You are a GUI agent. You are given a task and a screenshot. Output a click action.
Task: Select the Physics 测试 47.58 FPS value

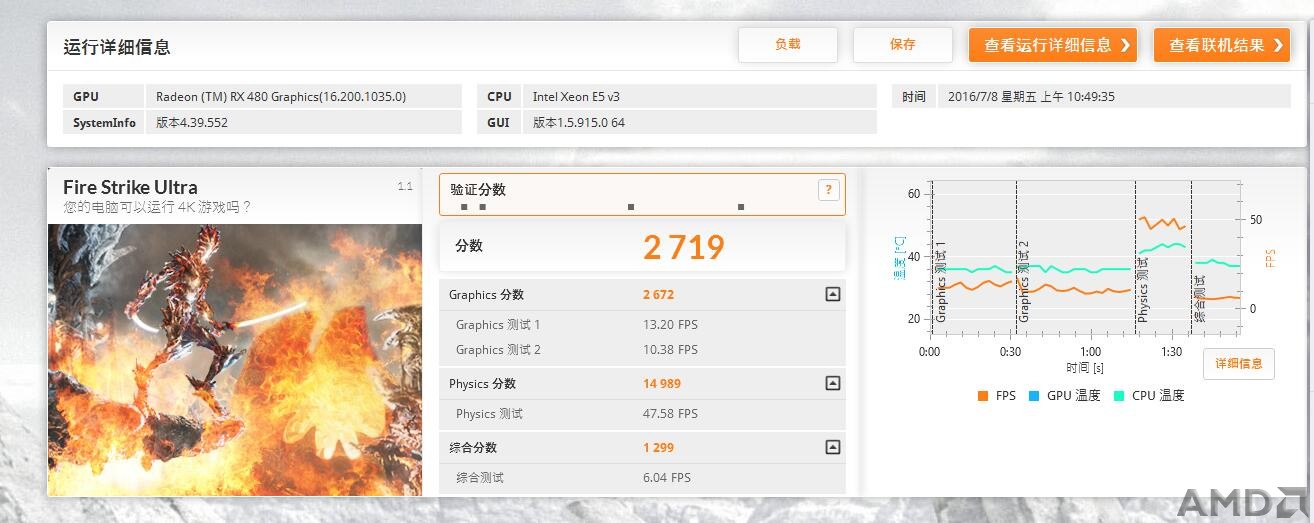(670, 414)
